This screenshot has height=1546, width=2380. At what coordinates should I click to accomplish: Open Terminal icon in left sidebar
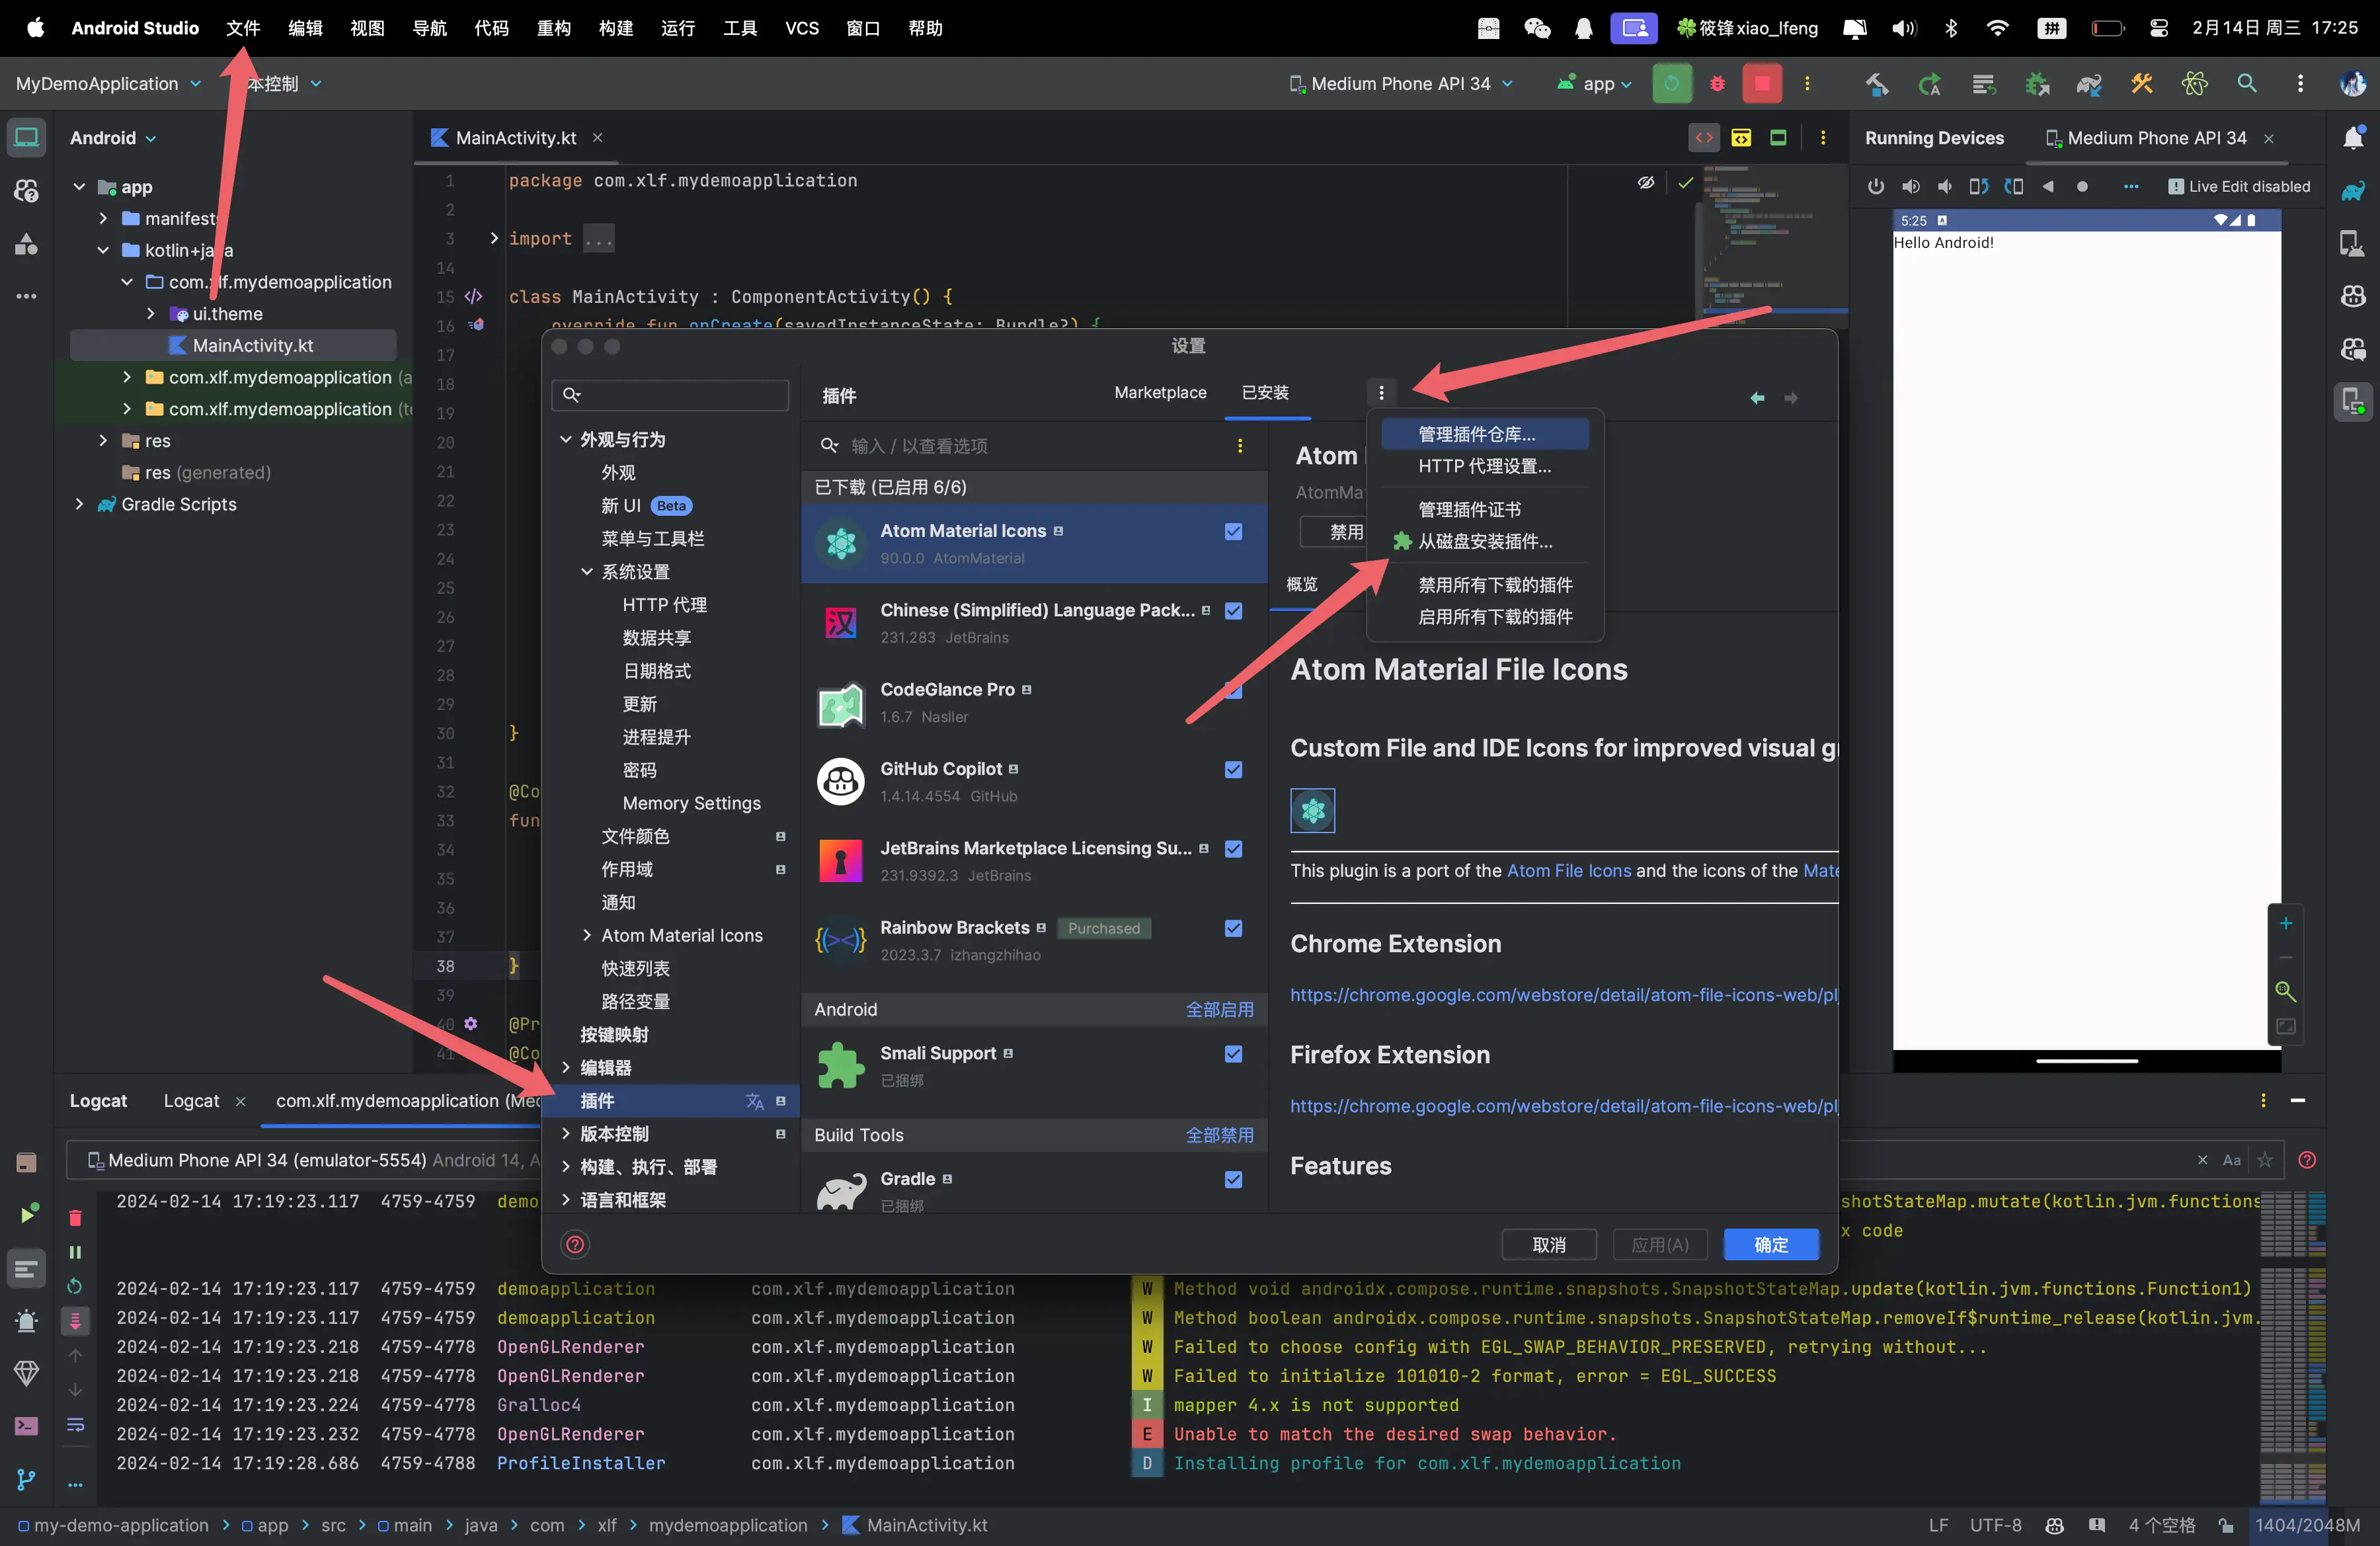(27, 1426)
